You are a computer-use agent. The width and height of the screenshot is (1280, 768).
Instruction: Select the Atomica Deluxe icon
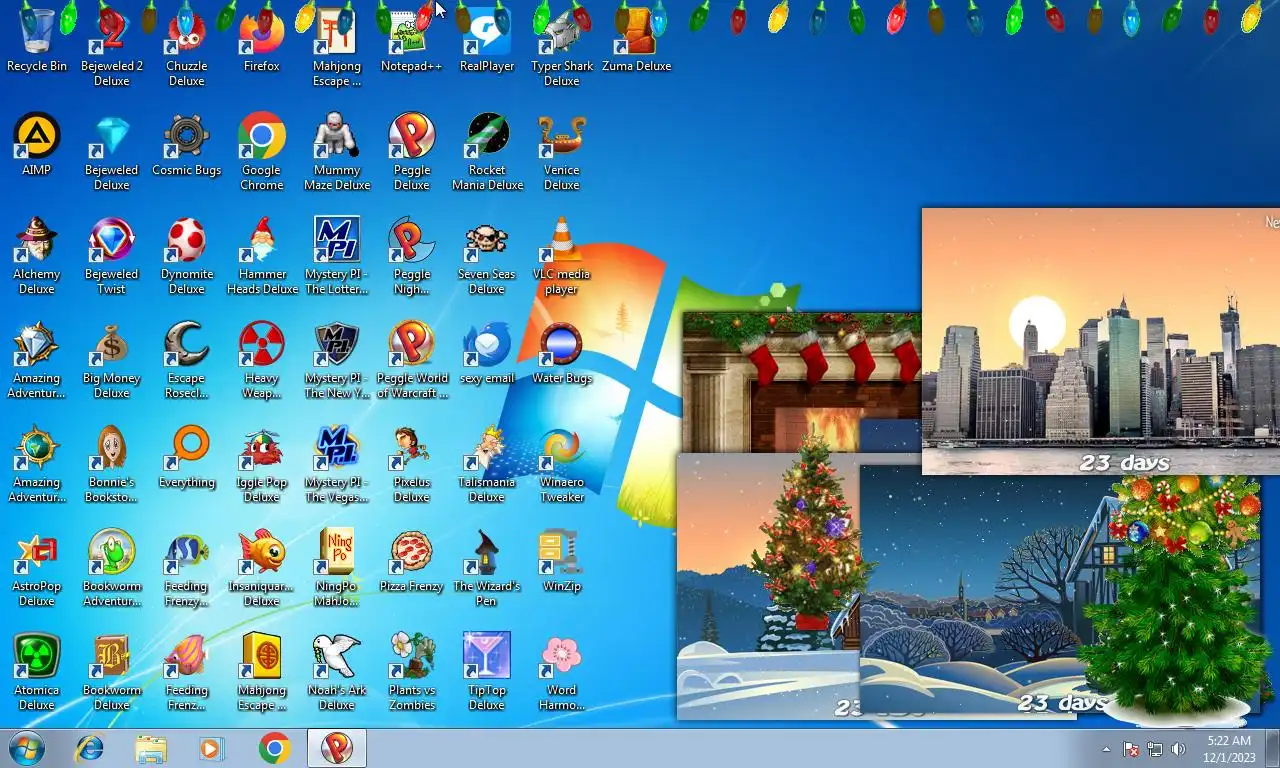pos(37,671)
